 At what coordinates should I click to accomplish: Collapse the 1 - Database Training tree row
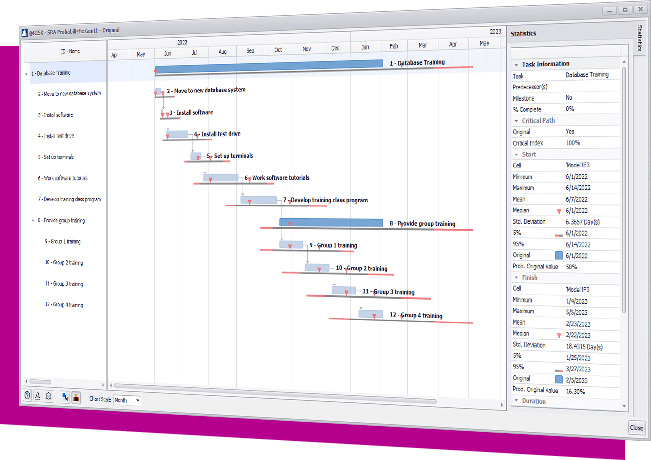point(27,74)
